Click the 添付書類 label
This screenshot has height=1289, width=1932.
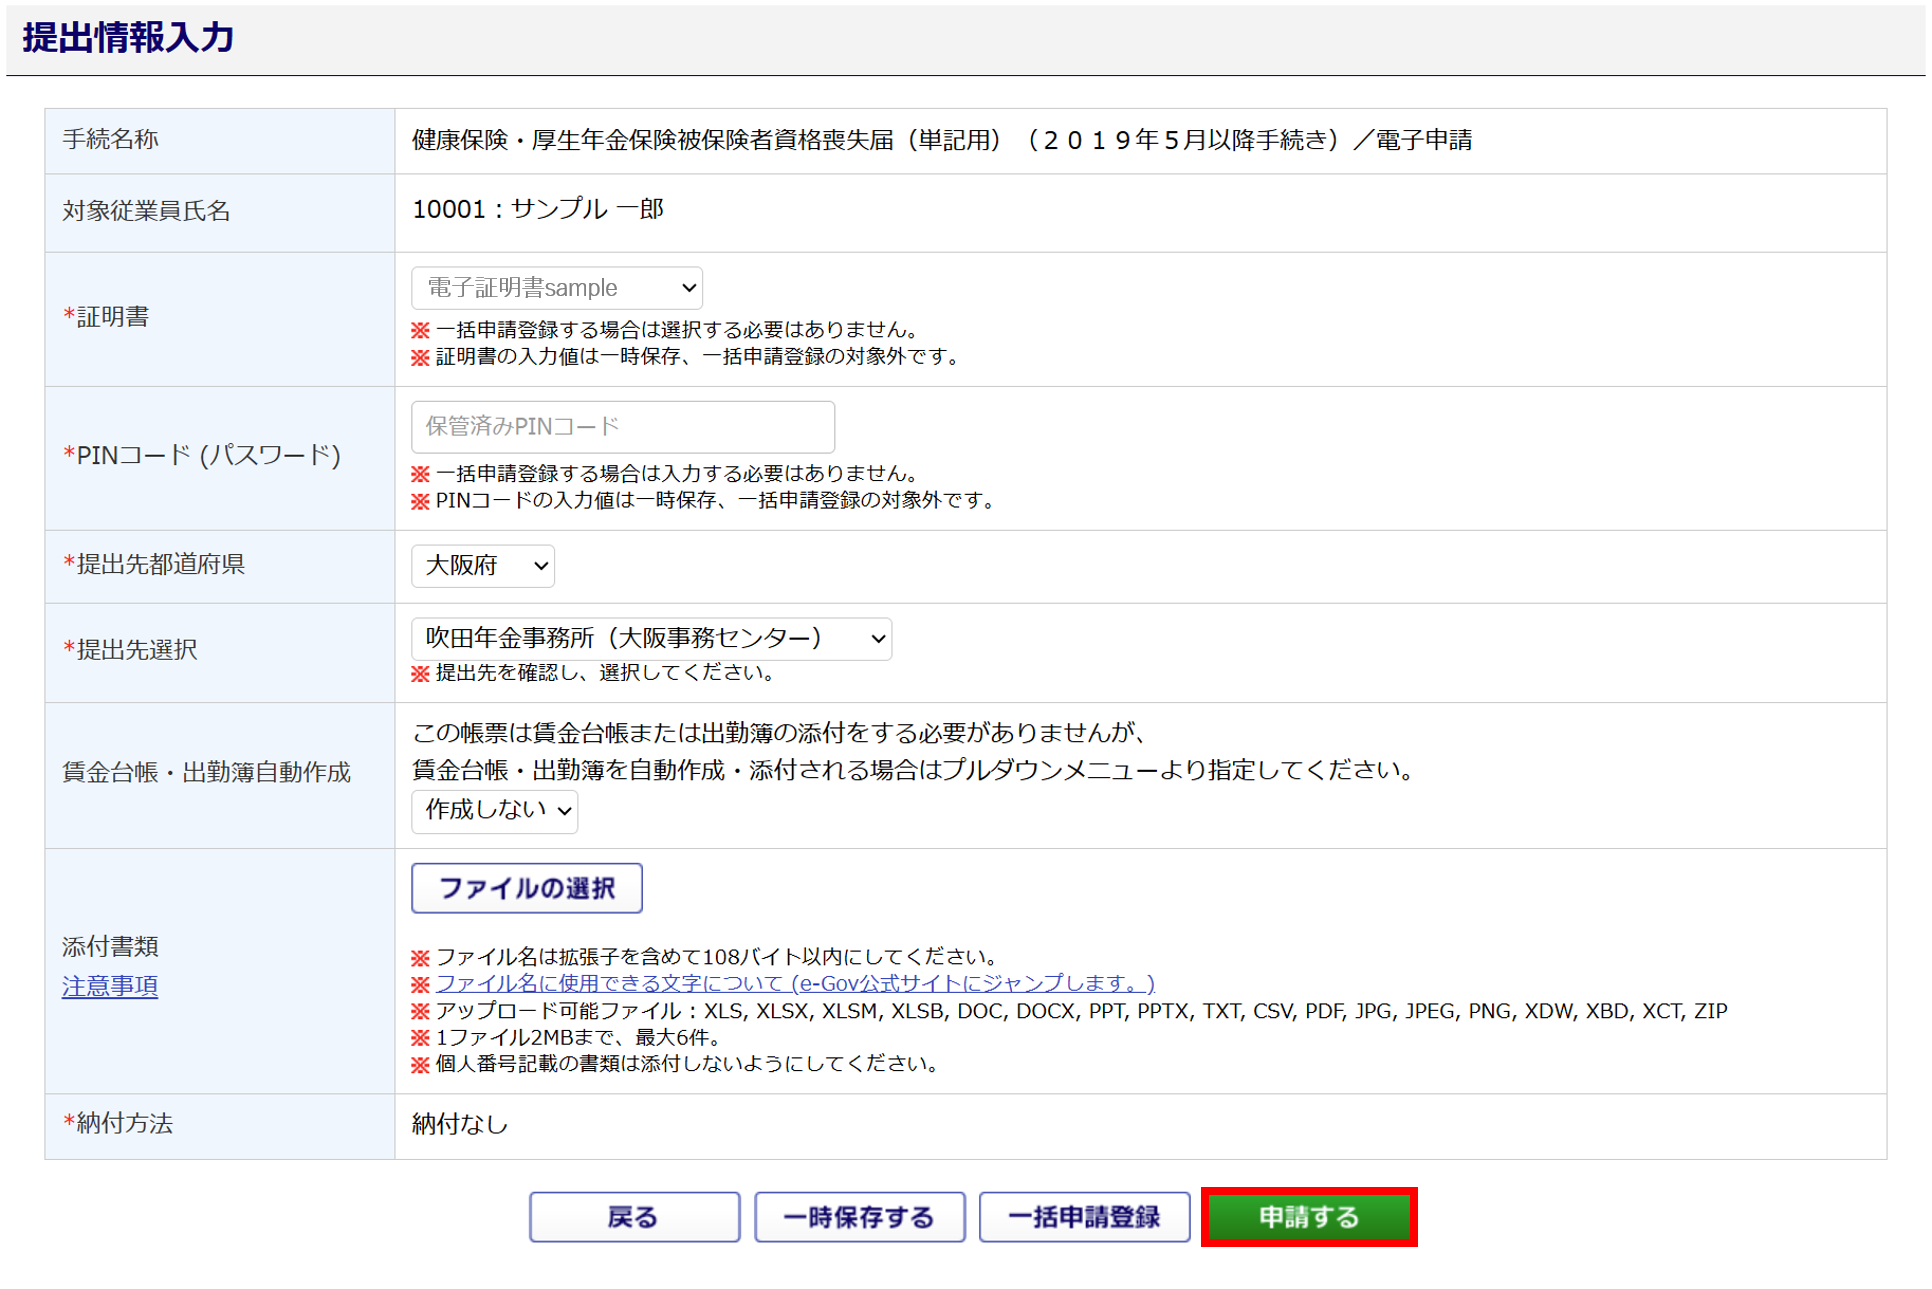[x=110, y=946]
